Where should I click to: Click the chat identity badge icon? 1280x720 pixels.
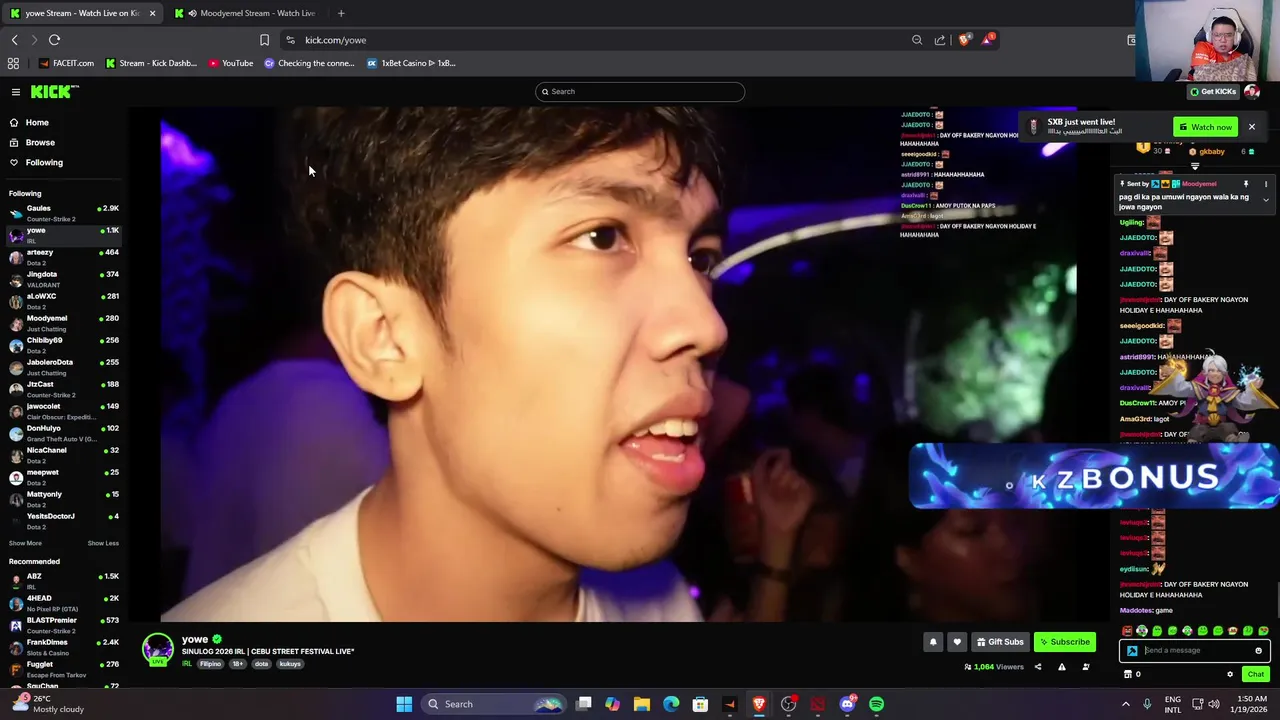click(1132, 651)
